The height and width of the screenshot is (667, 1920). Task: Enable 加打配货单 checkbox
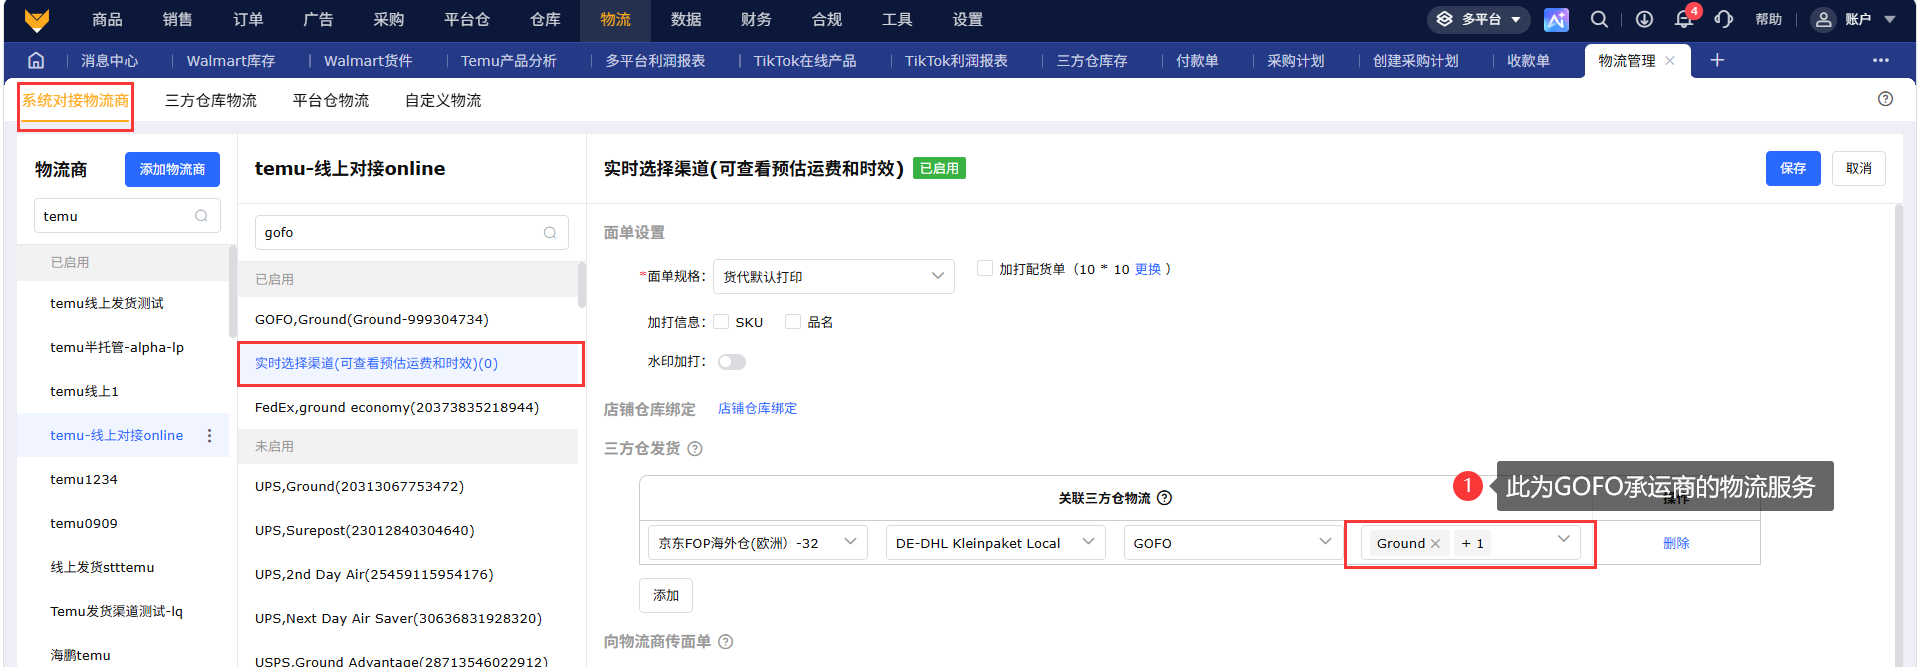(985, 268)
